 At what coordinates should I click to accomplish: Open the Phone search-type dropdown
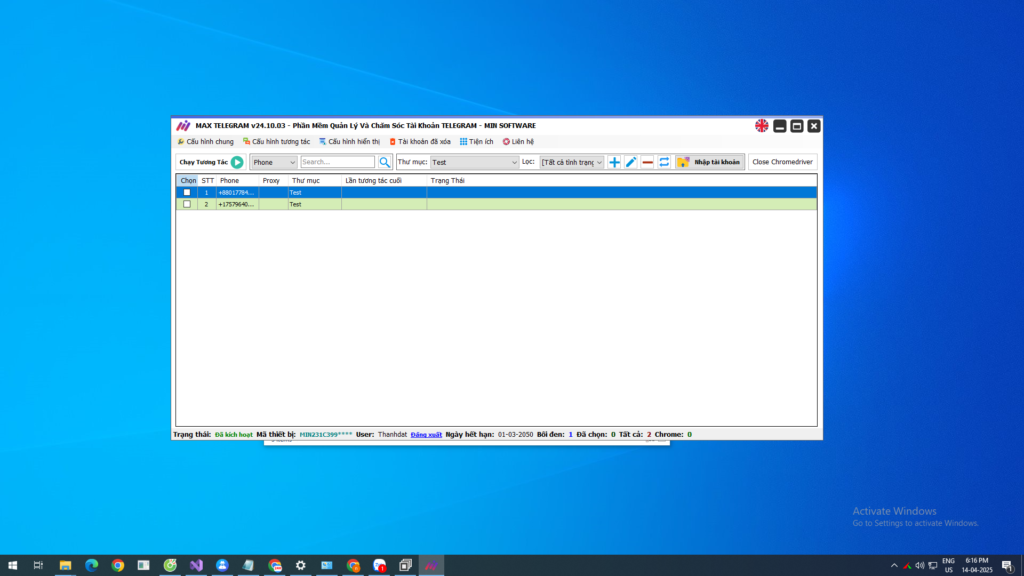[274, 162]
